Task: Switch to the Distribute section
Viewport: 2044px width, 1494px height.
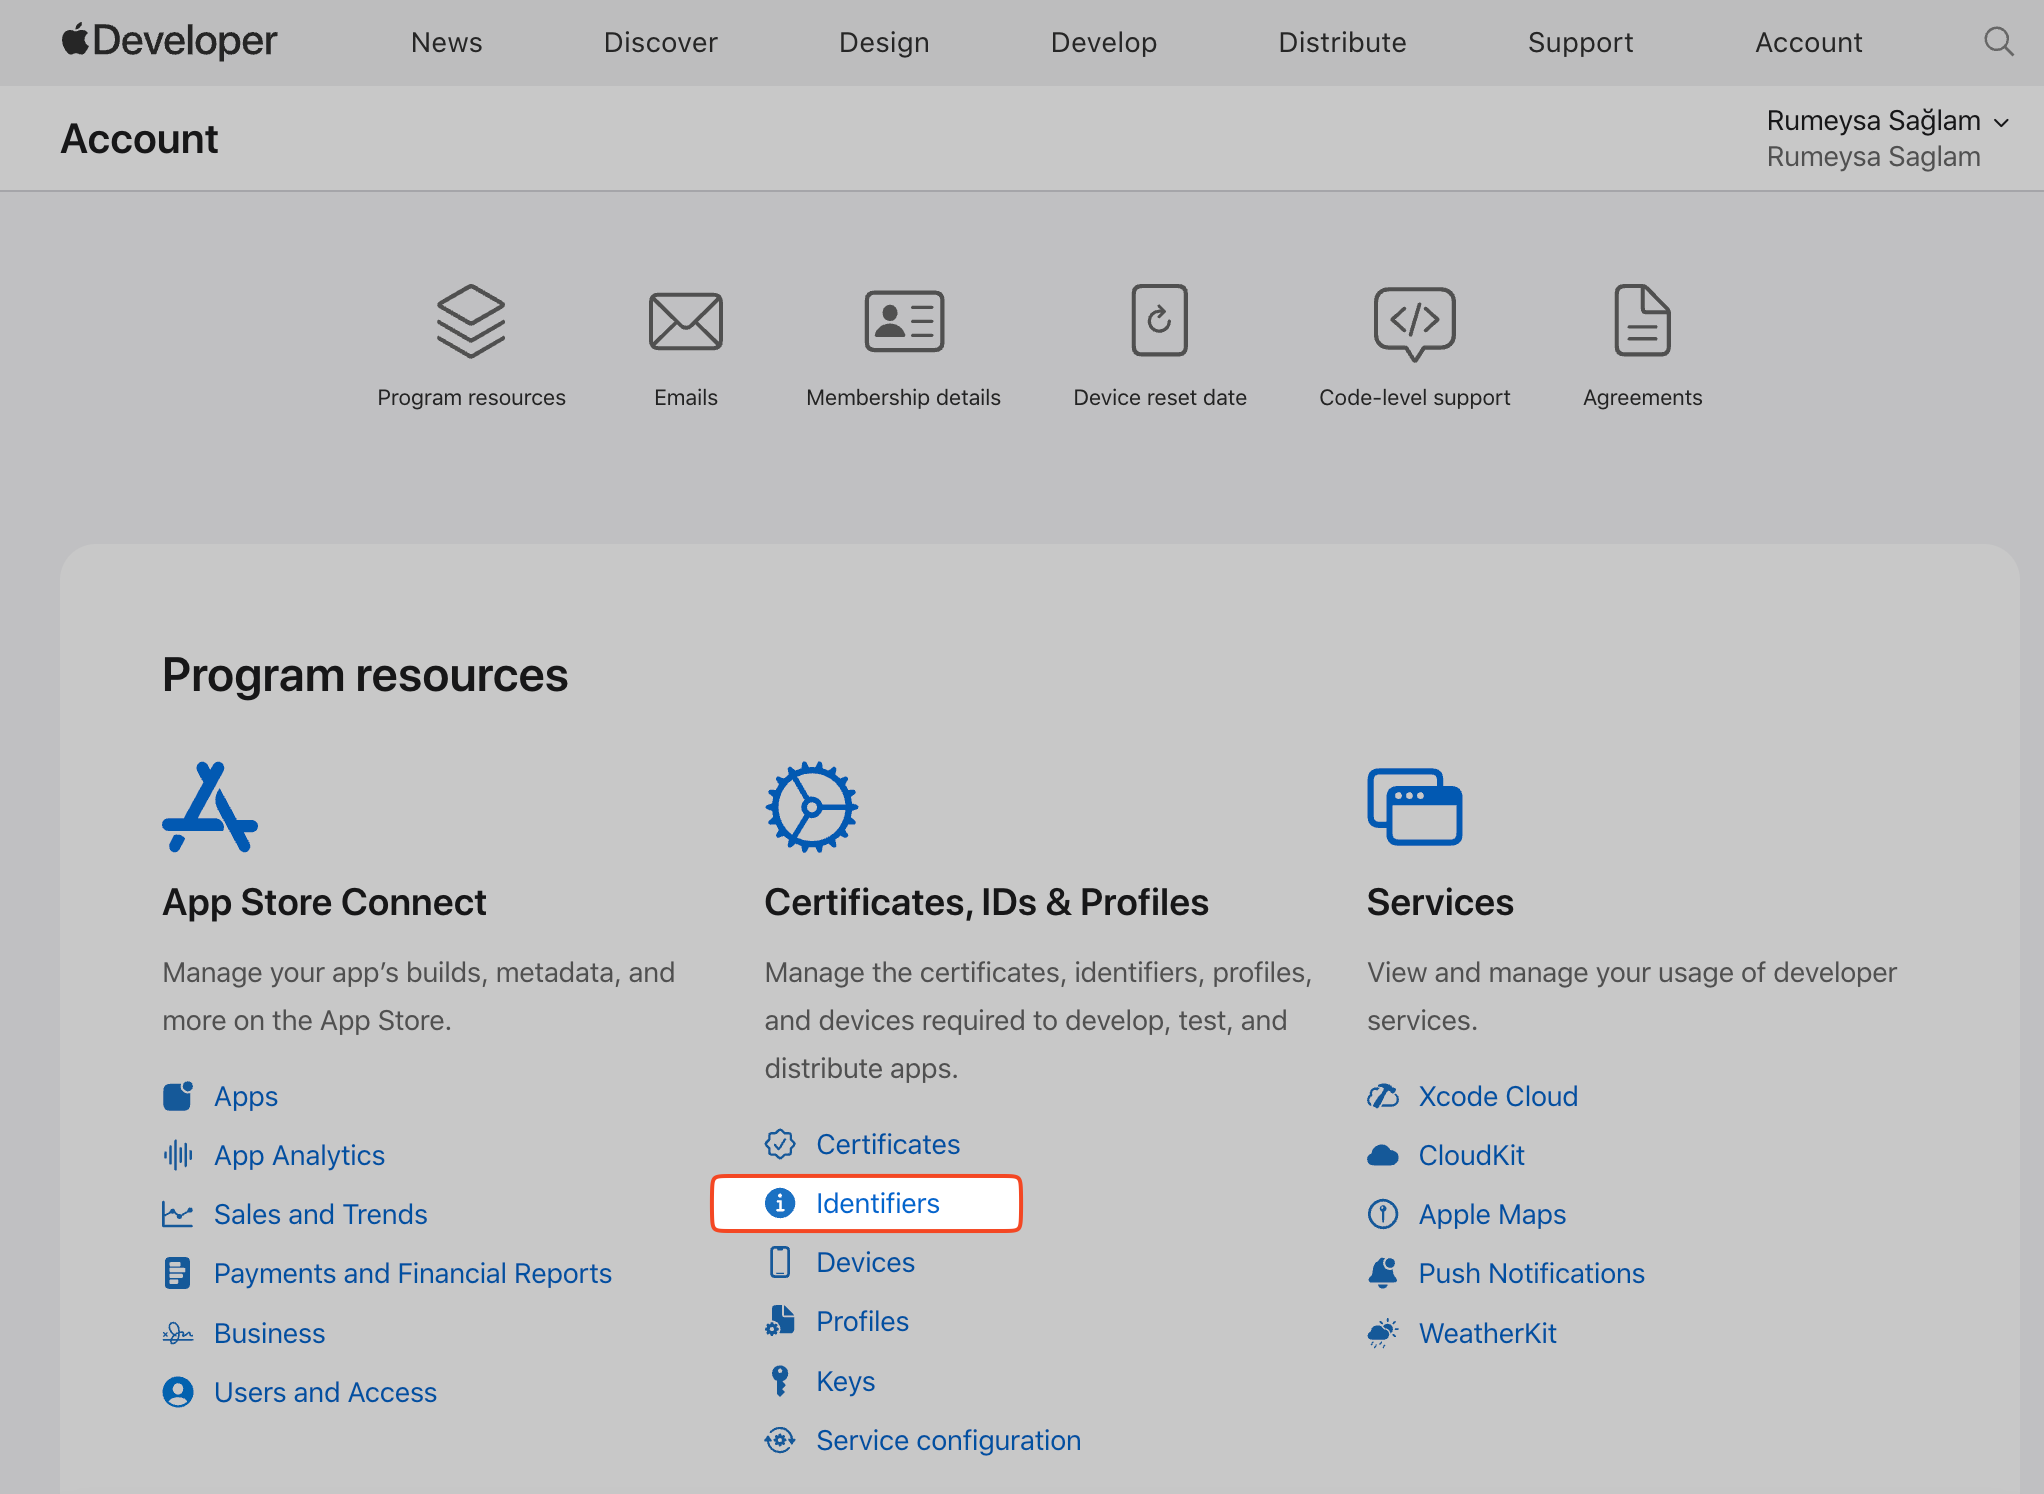Action: 1342,42
